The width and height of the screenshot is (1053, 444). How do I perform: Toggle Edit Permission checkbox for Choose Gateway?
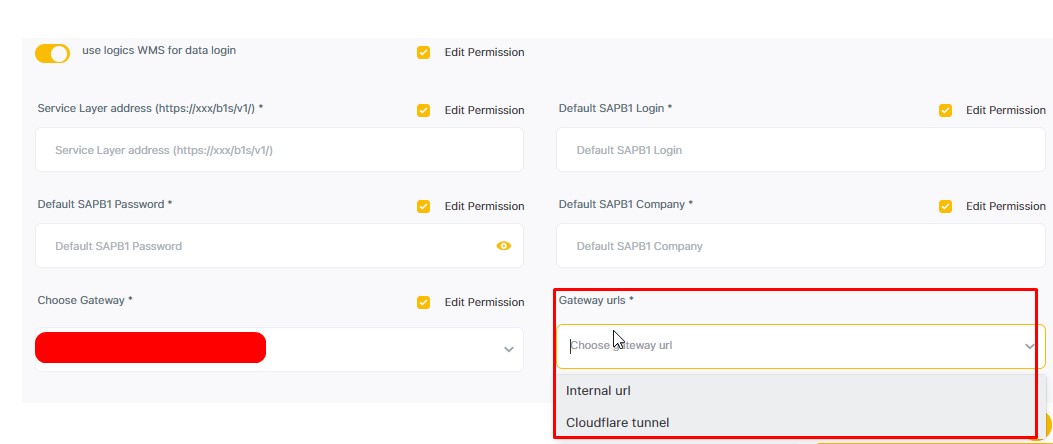pyautogui.click(x=424, y=302)
